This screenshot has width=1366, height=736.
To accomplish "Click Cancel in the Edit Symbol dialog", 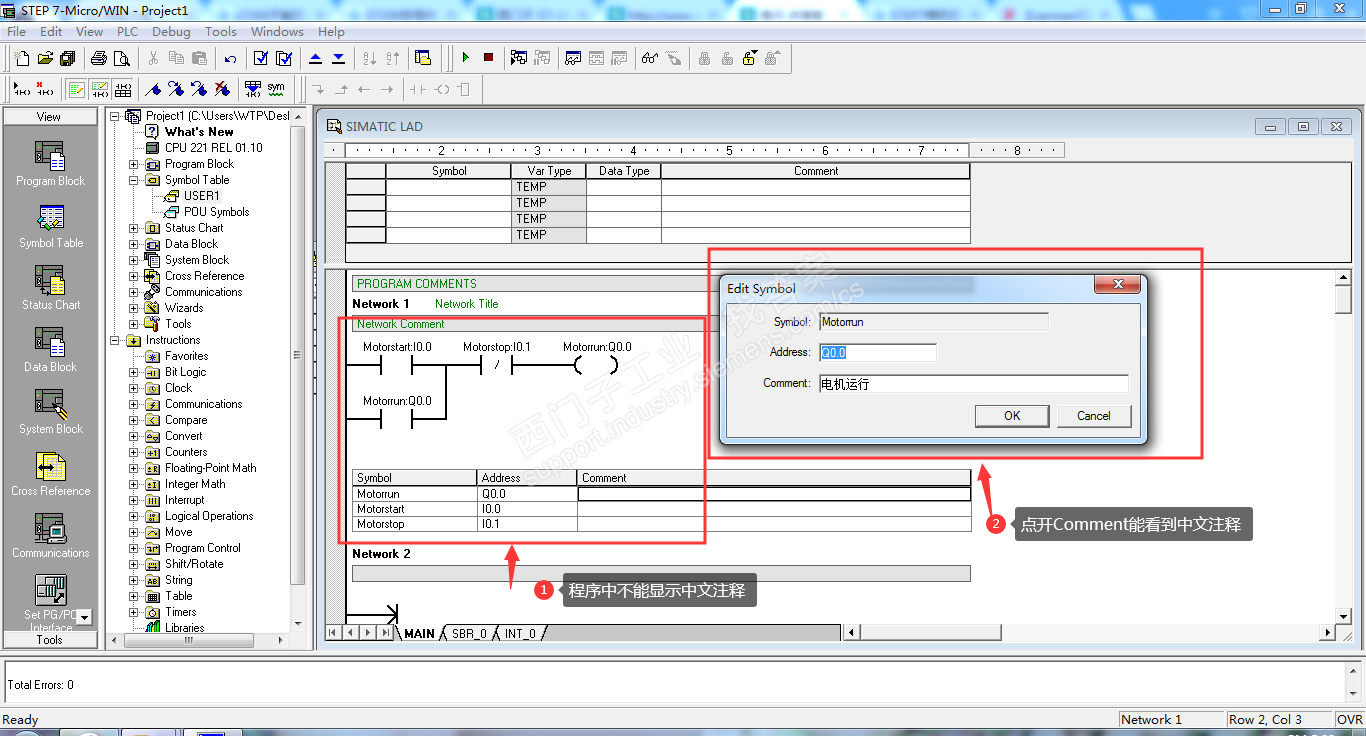I will tap(1094, 416).
